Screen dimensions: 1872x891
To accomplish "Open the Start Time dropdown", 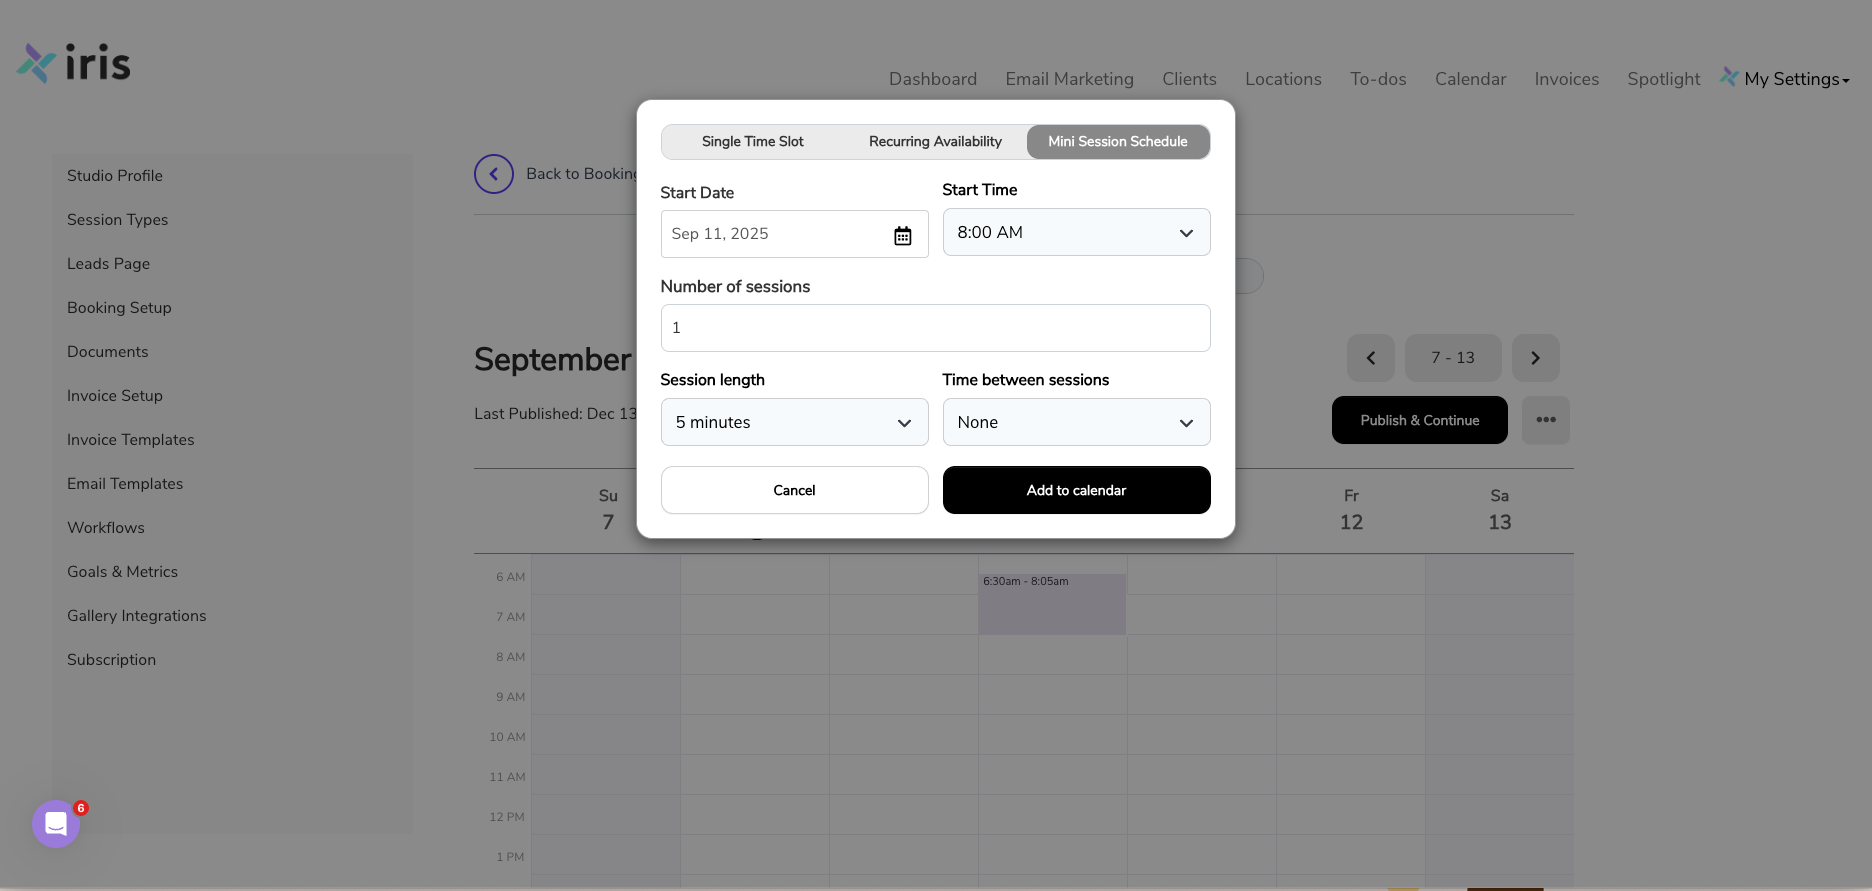I will tap(1076, 232).
